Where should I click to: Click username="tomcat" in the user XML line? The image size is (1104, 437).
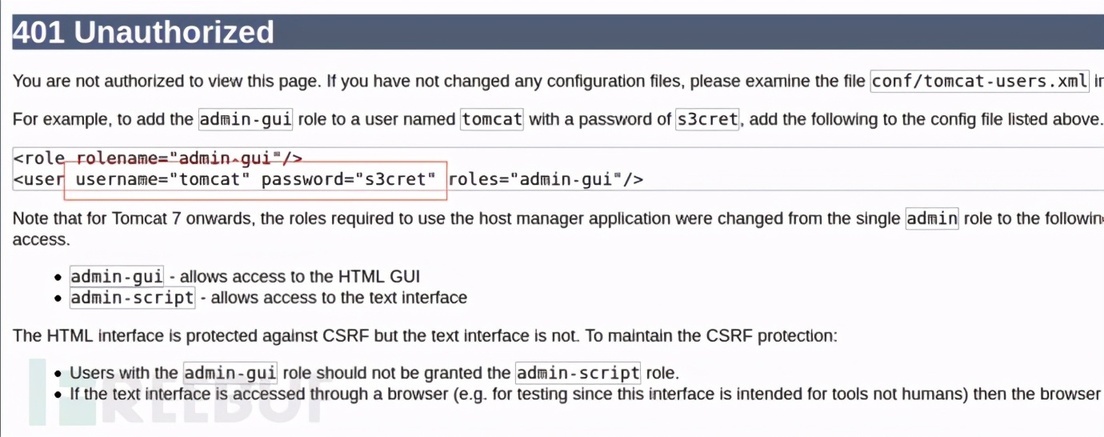pyautogui.click(x=163, y=179)
